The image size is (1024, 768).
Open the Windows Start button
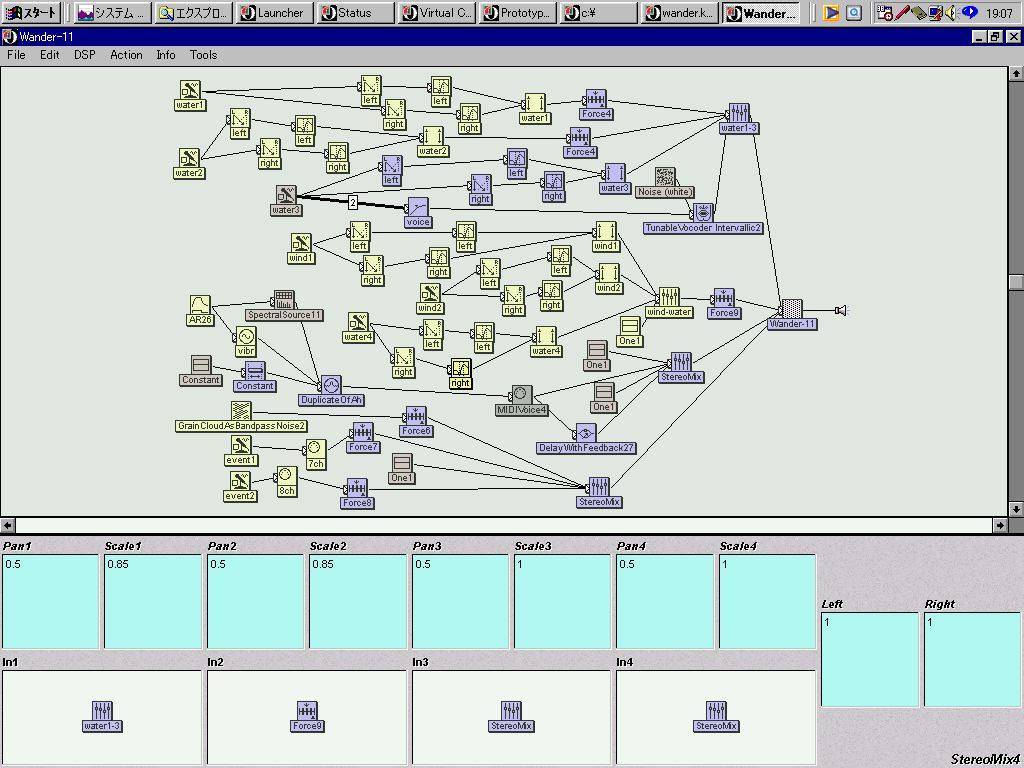pyautogui.click(x=31, y=12)
